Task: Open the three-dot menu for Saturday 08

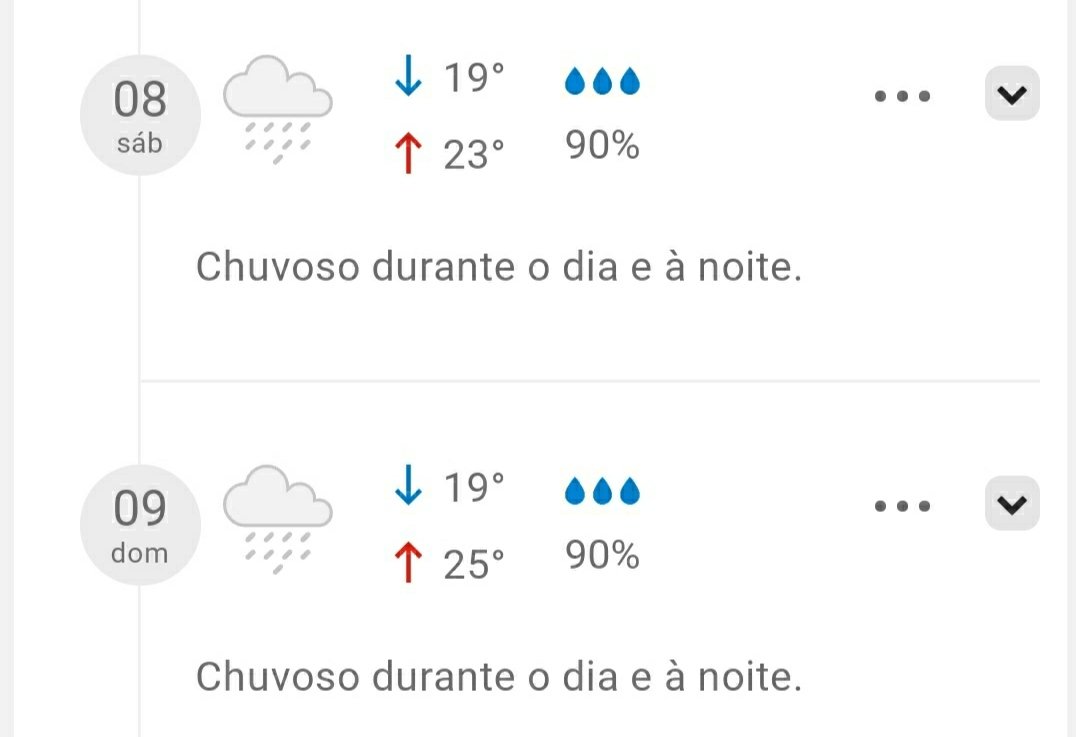Action: coord(902,97)
